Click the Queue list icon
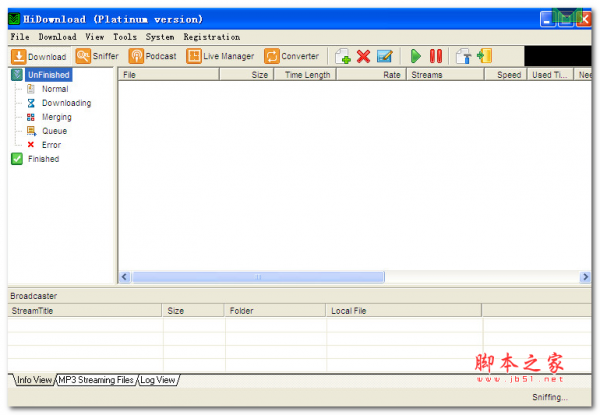 click(x=31, y=131)
